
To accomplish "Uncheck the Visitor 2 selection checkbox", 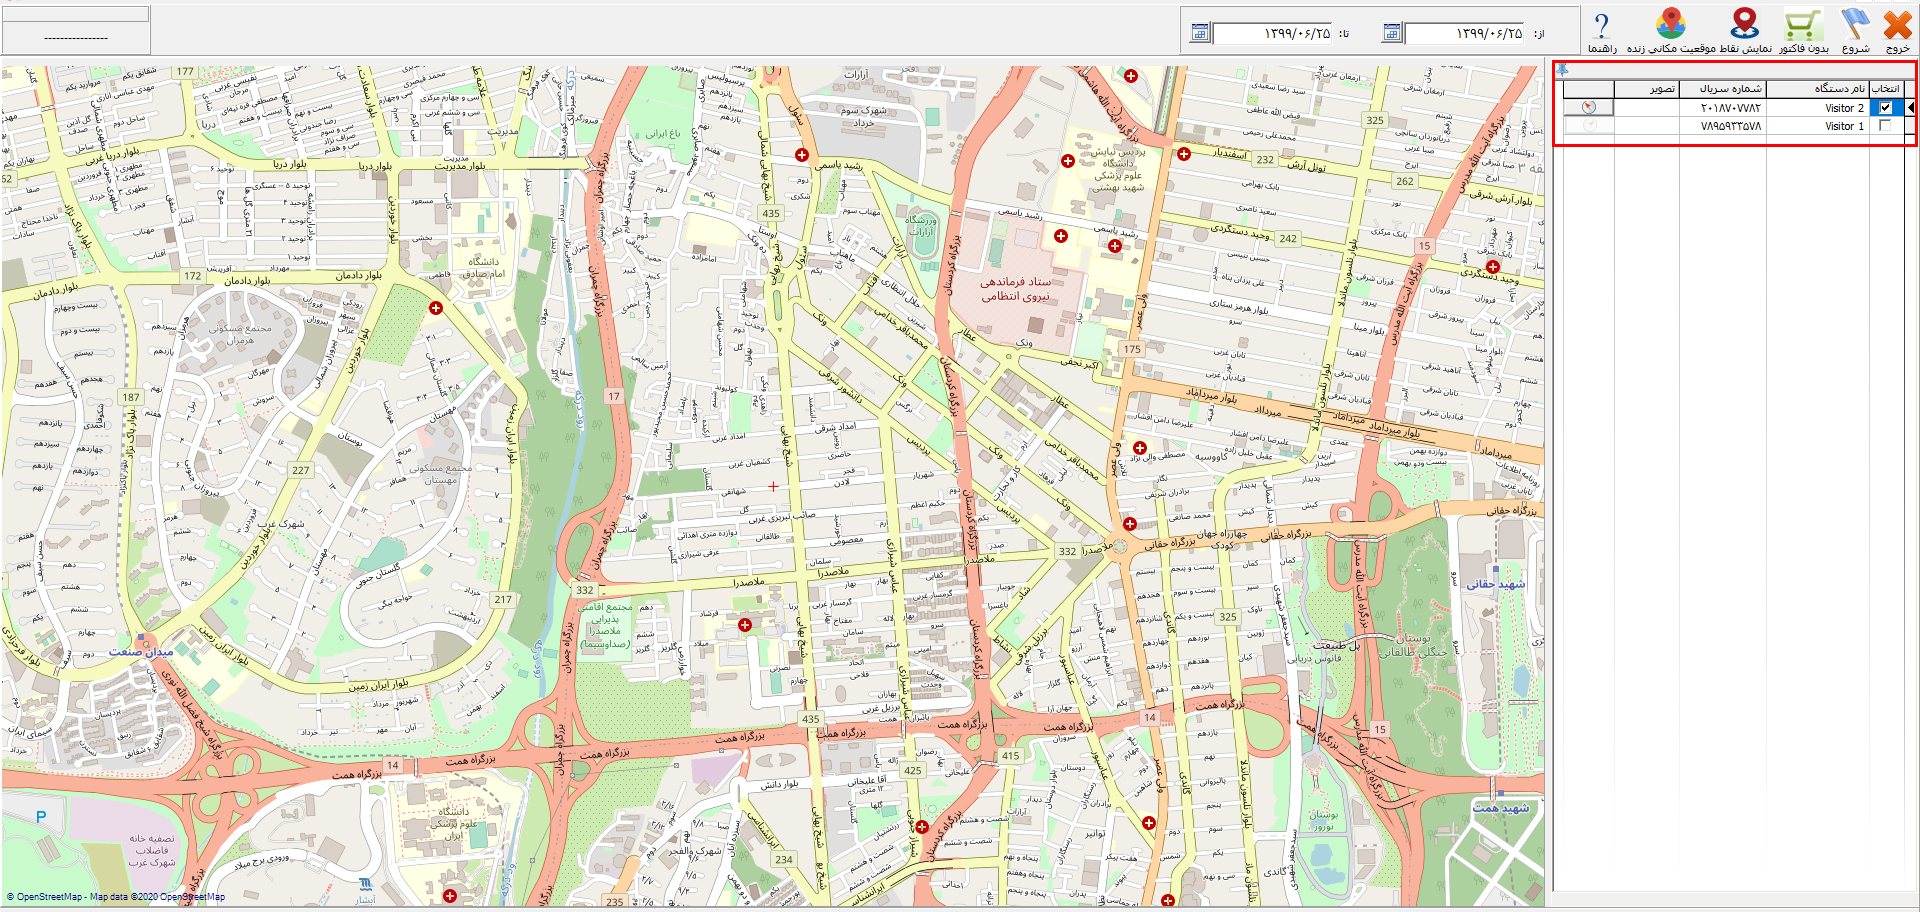I will tap(1885, 107).
